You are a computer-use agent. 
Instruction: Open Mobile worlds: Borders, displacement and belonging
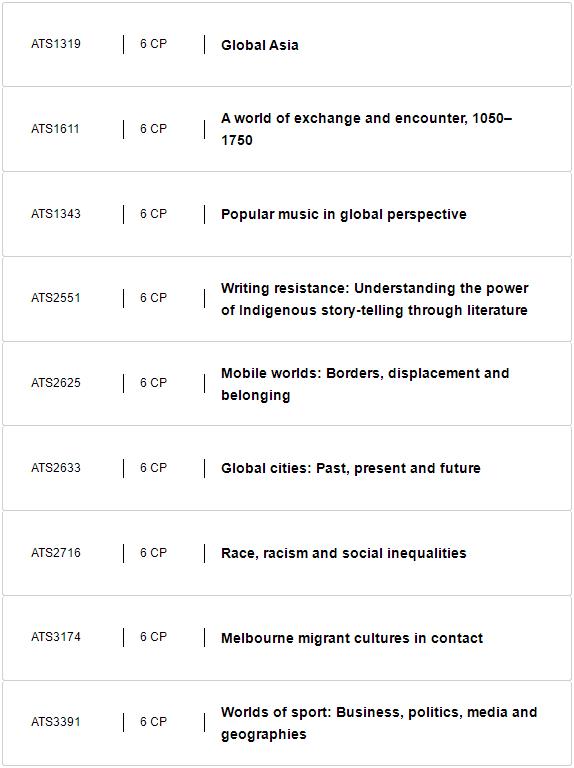(365, 384)
